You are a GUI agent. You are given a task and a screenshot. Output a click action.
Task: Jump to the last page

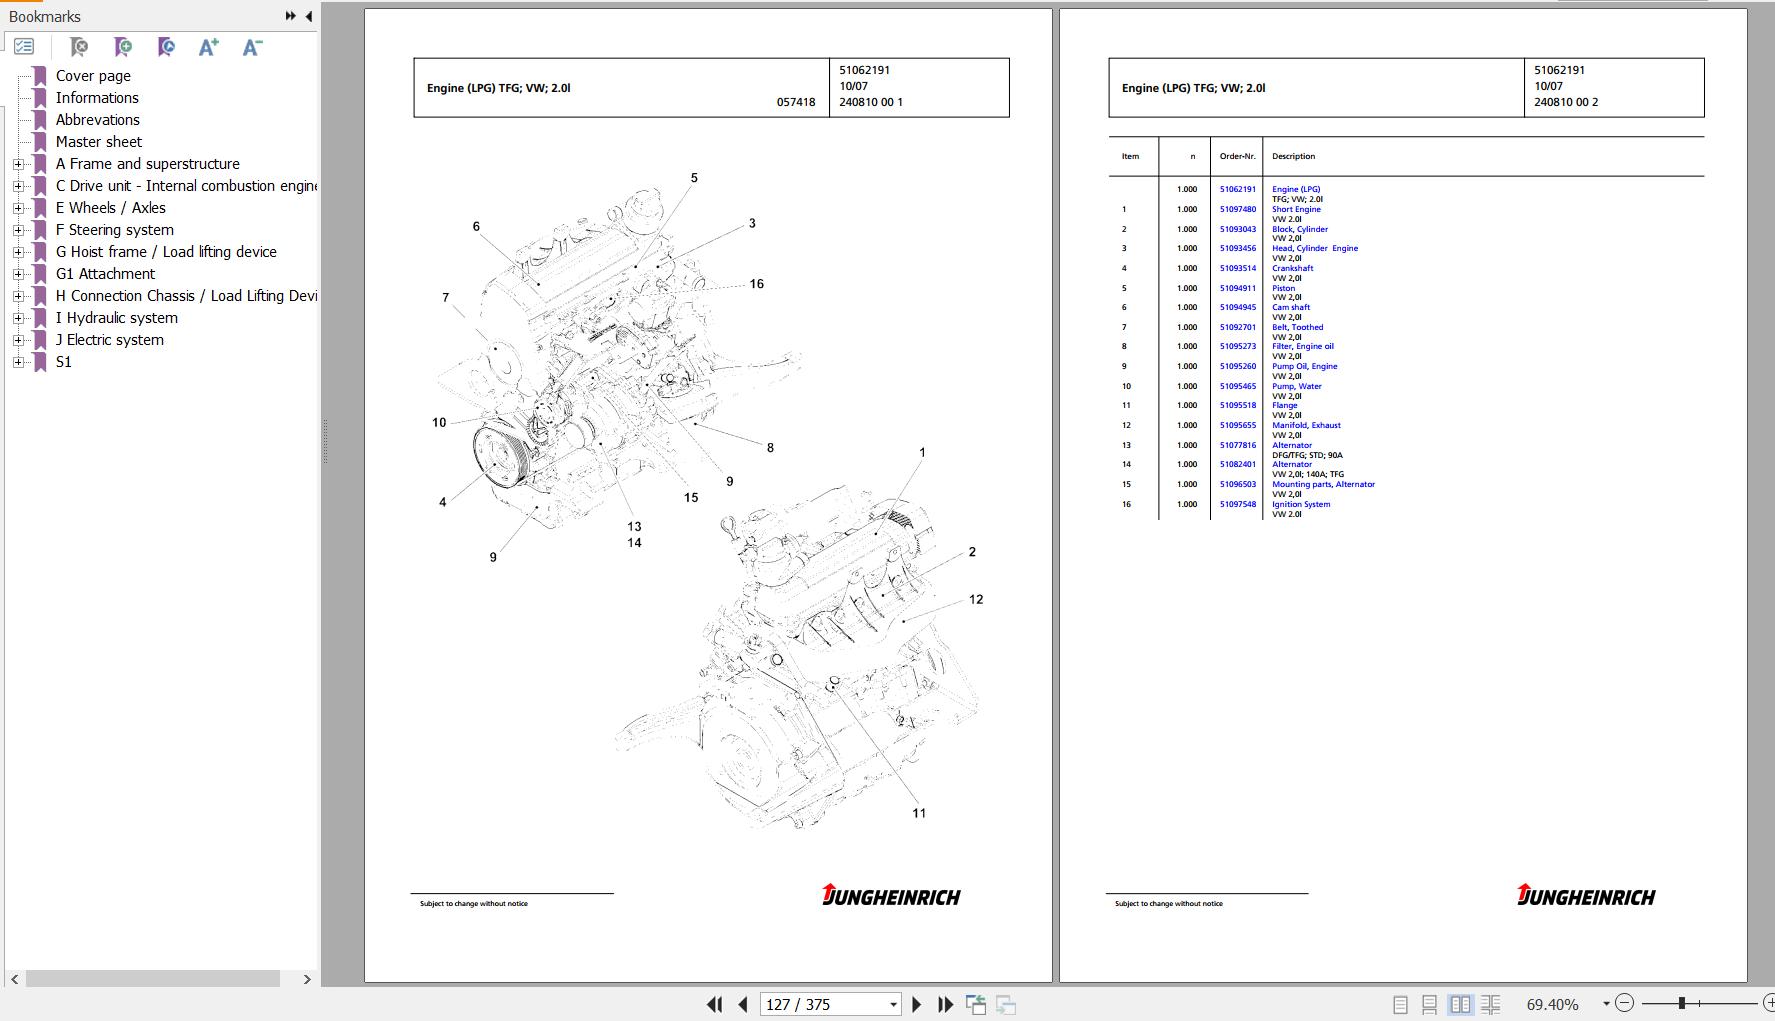(945, 1004)
